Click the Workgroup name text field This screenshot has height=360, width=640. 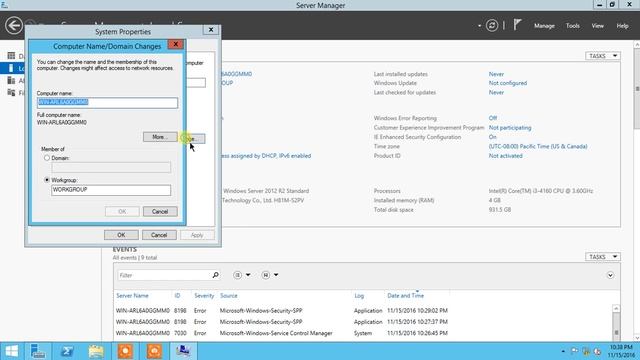click(111, 190)
